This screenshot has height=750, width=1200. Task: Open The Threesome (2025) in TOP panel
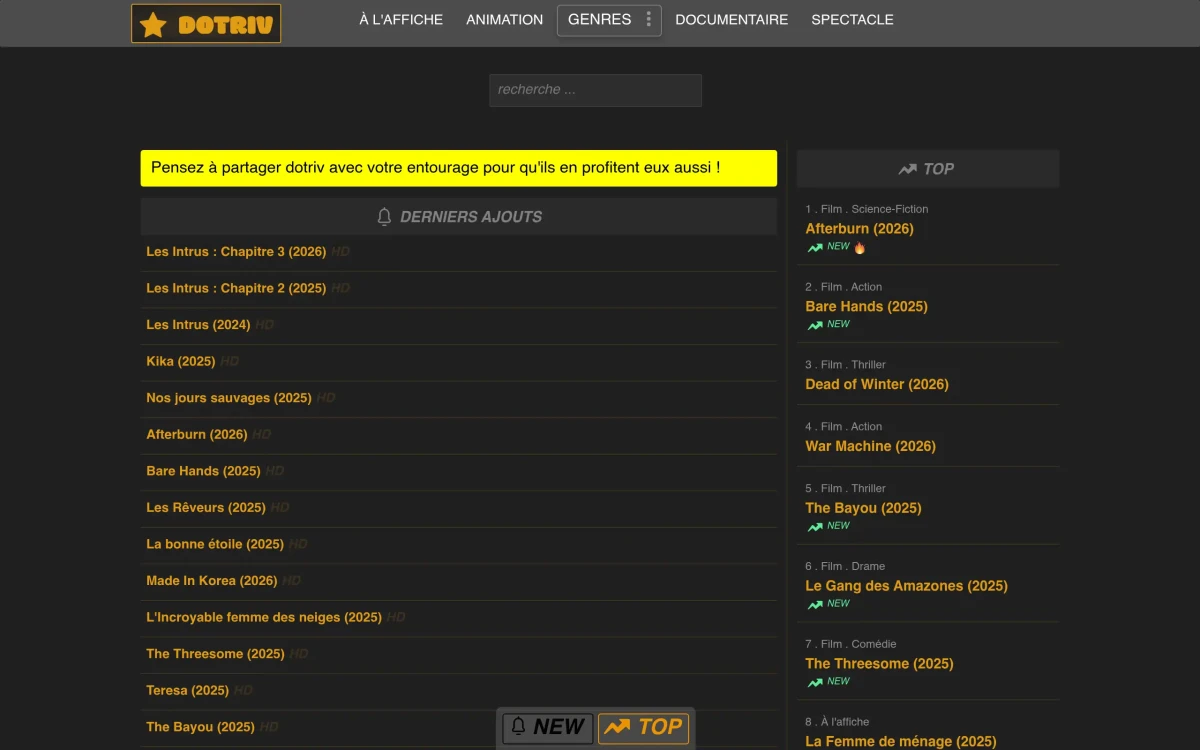(x=879, y=664)
